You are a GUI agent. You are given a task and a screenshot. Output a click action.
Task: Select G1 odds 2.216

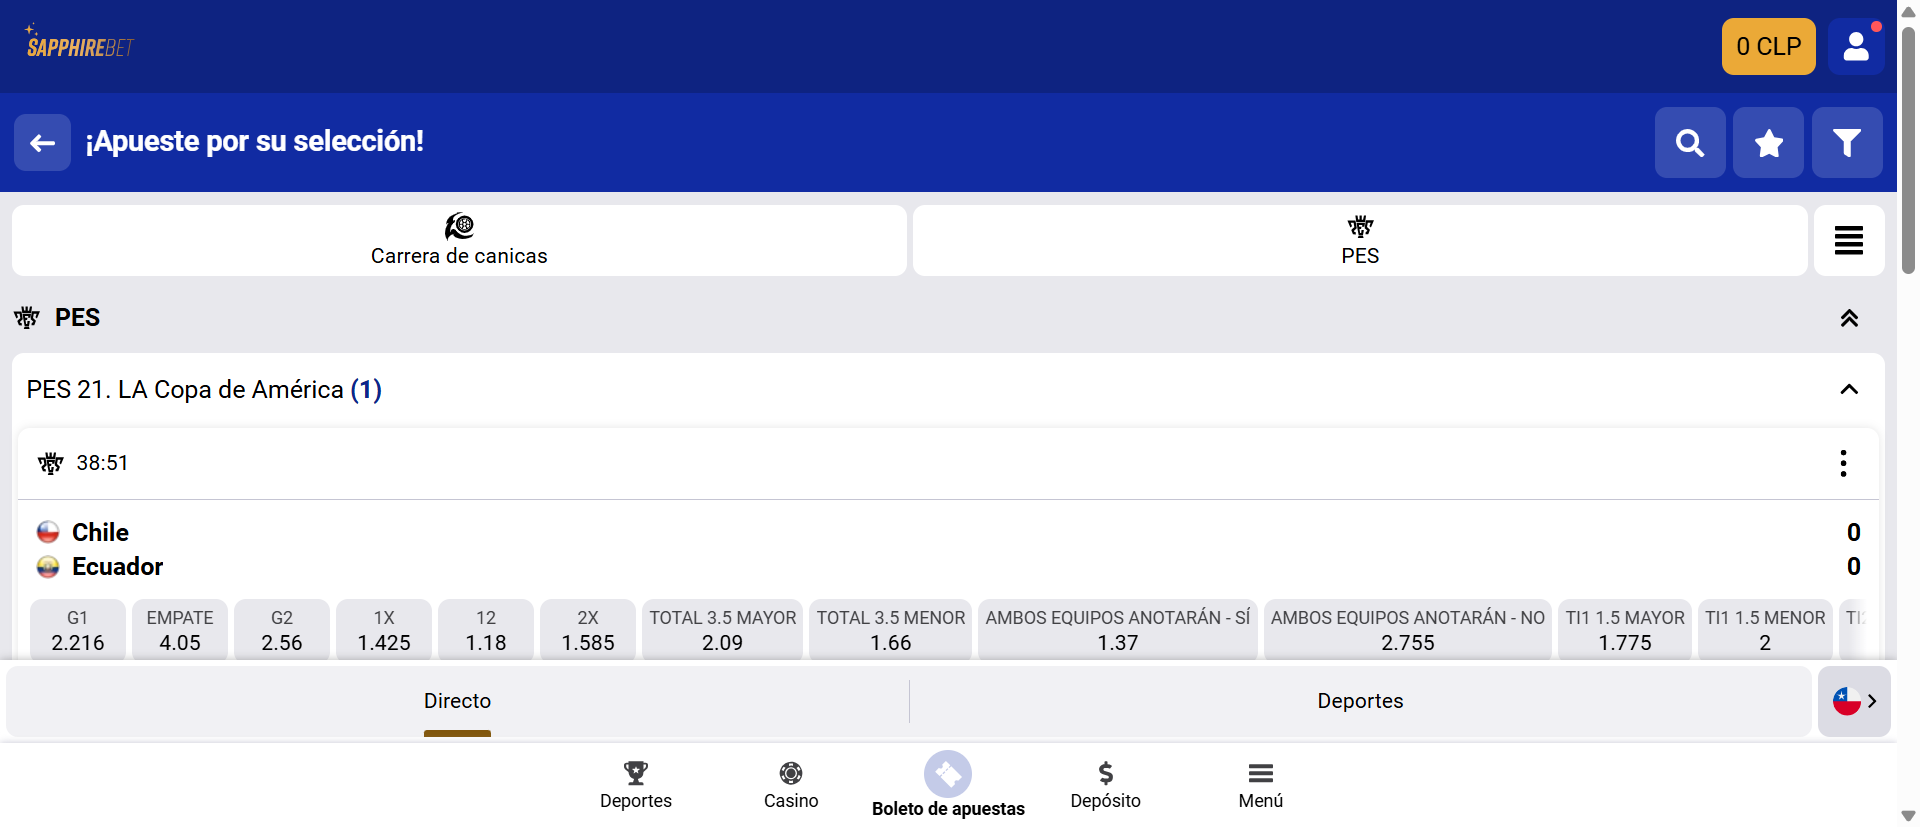78,630
